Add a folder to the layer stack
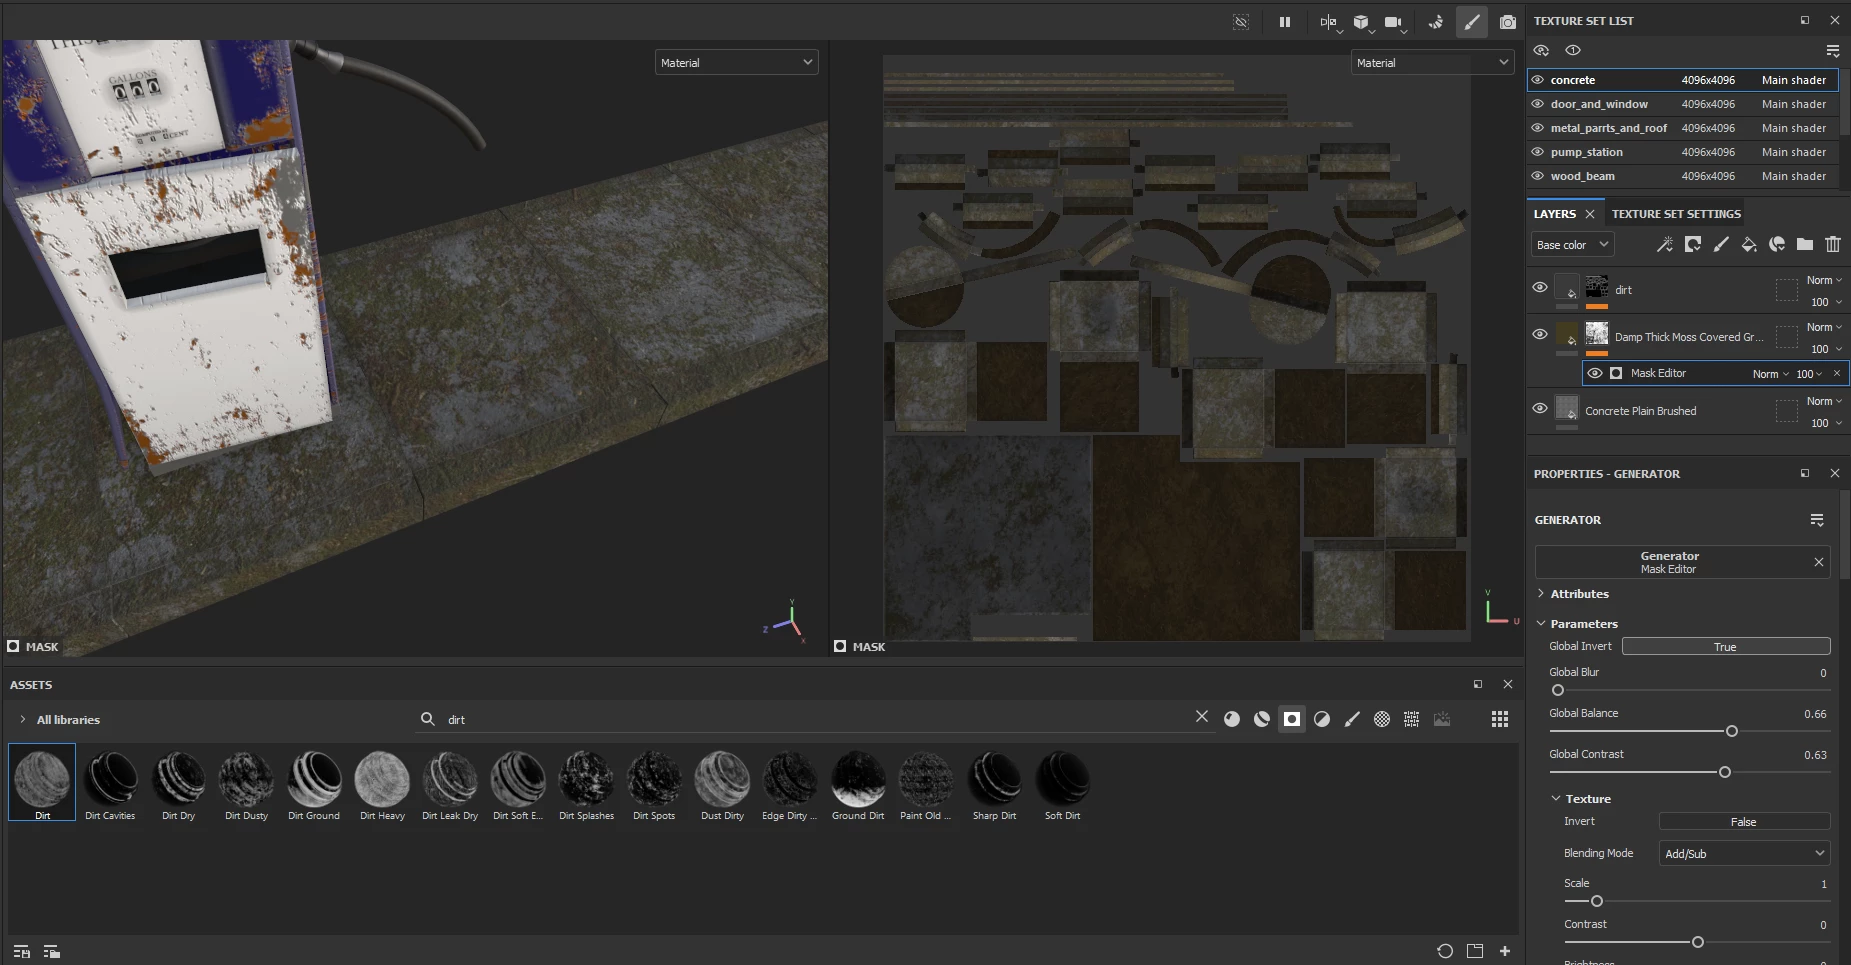This screenshot has width=1851, height=965. point(1805,245)
